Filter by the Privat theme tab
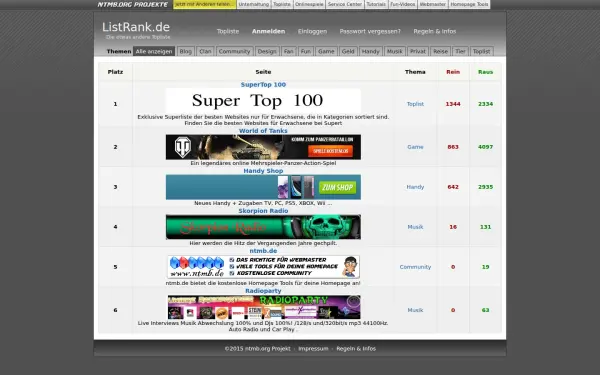Viewport: 600px width, 375px height. [x=417, y=51]
